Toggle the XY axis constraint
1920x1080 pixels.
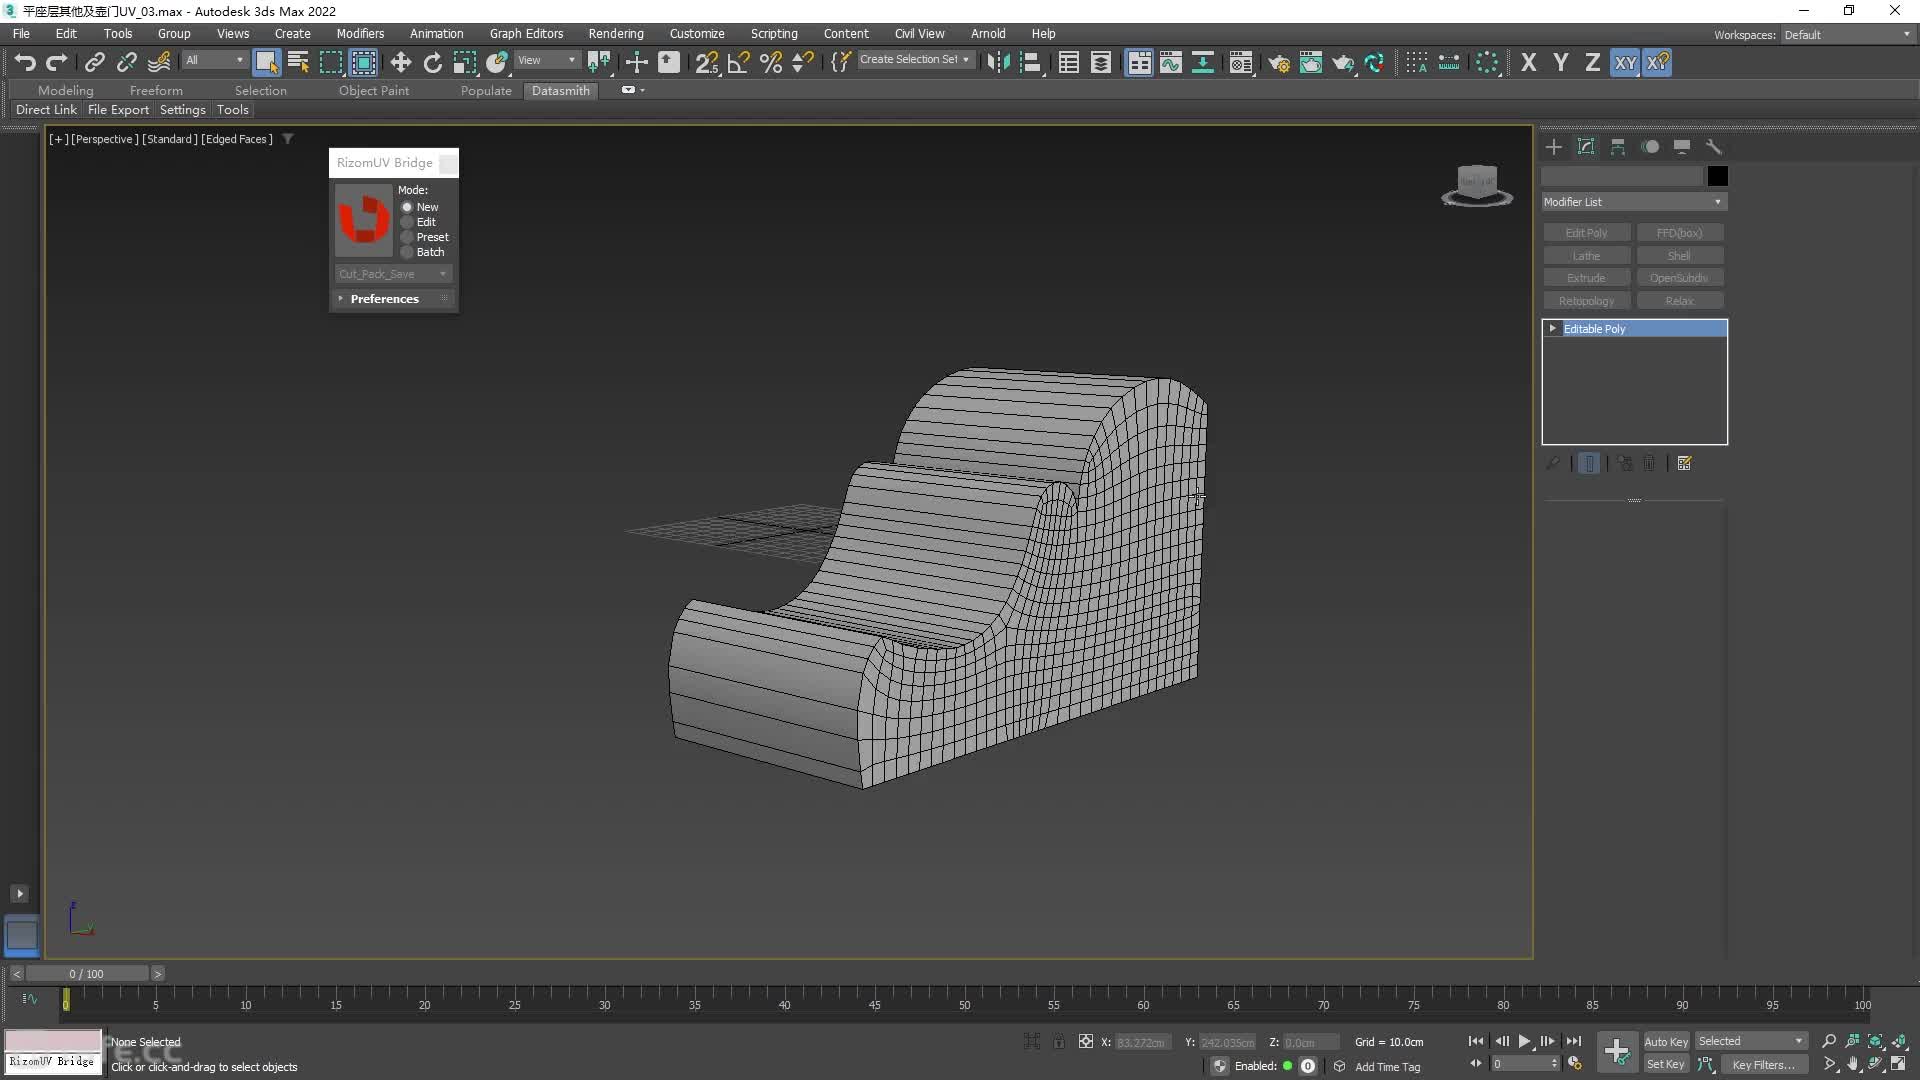[1625, 62]
